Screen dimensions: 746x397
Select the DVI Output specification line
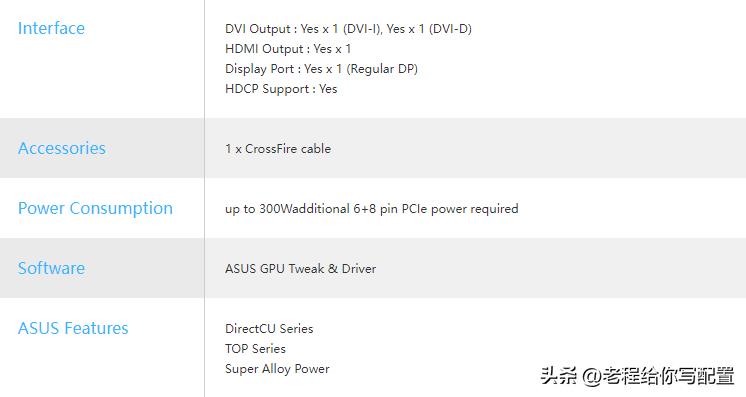click(348, 29)
